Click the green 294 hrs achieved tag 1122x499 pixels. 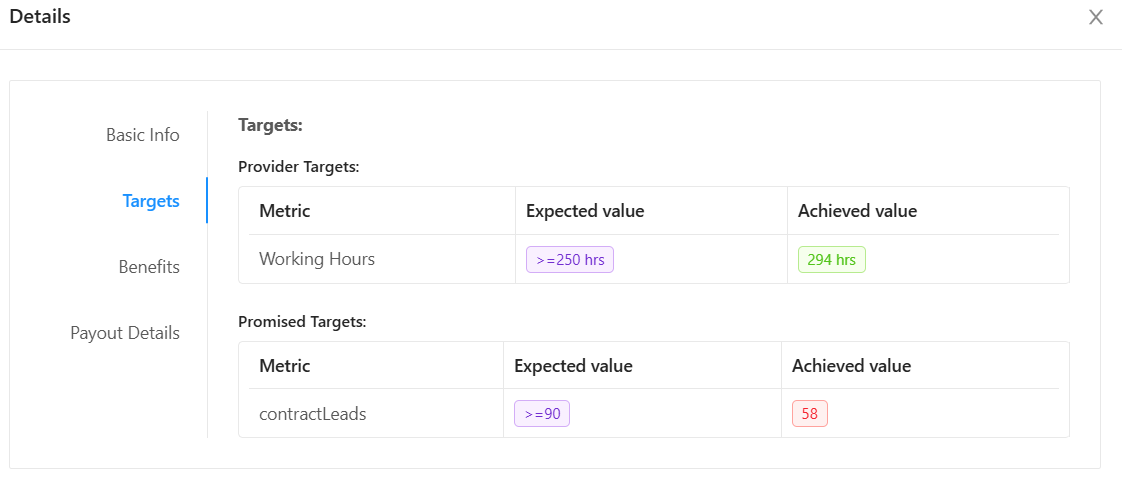coord(831,260)
